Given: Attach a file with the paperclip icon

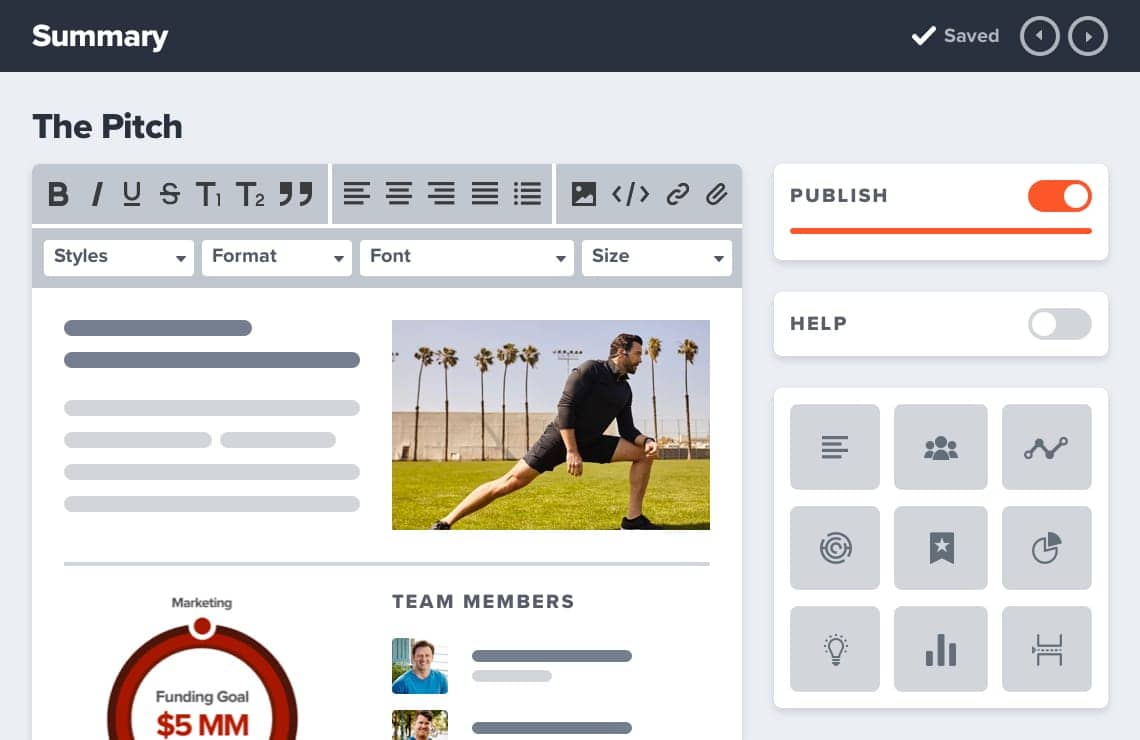Looking at the screenshot, I should 716,195.
